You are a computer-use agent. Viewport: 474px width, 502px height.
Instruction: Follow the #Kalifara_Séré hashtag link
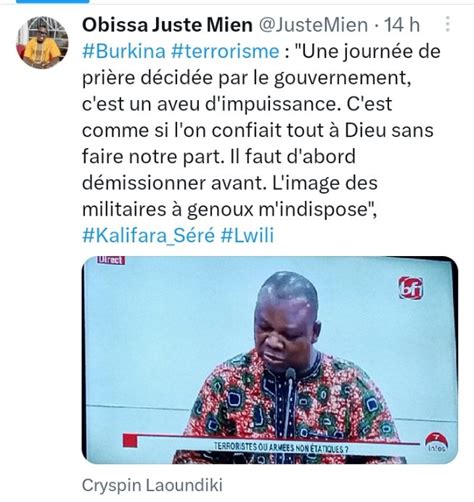coord(149,235)
